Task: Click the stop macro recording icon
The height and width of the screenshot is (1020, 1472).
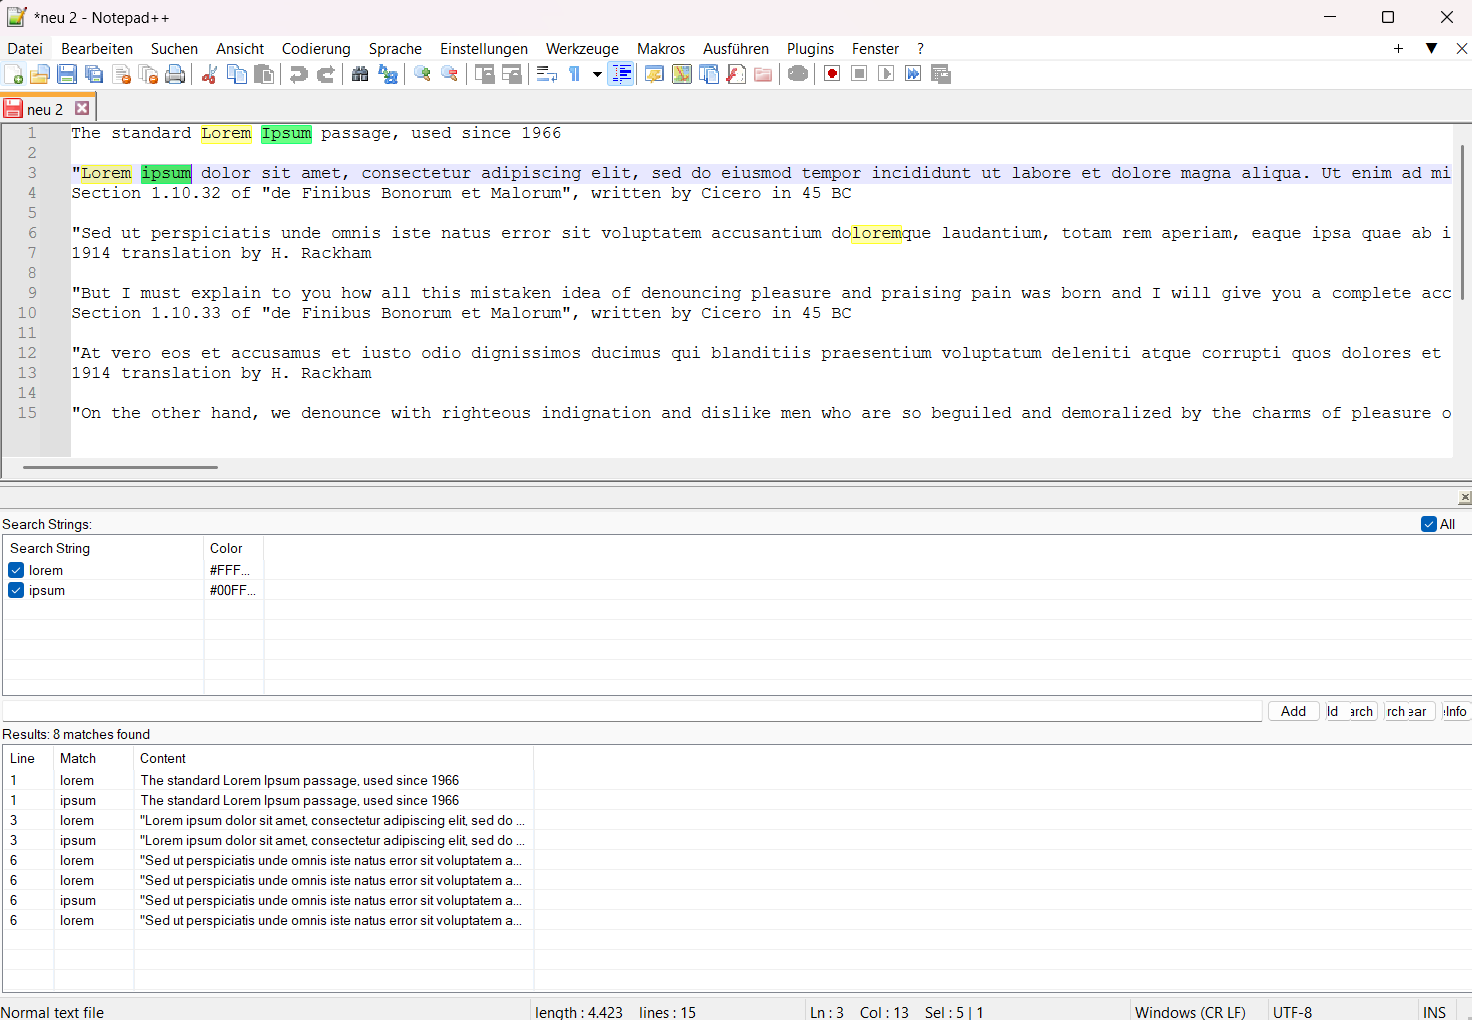Action: 859,74
